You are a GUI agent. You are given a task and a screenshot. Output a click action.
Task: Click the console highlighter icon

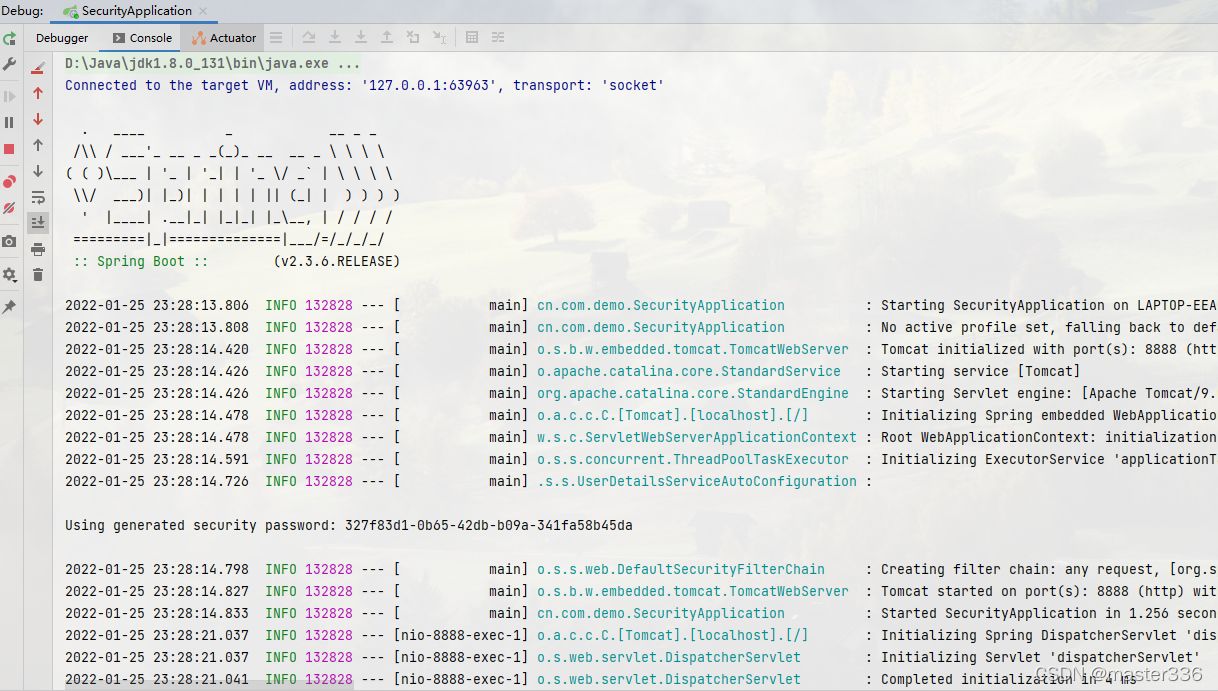point(38,67)
